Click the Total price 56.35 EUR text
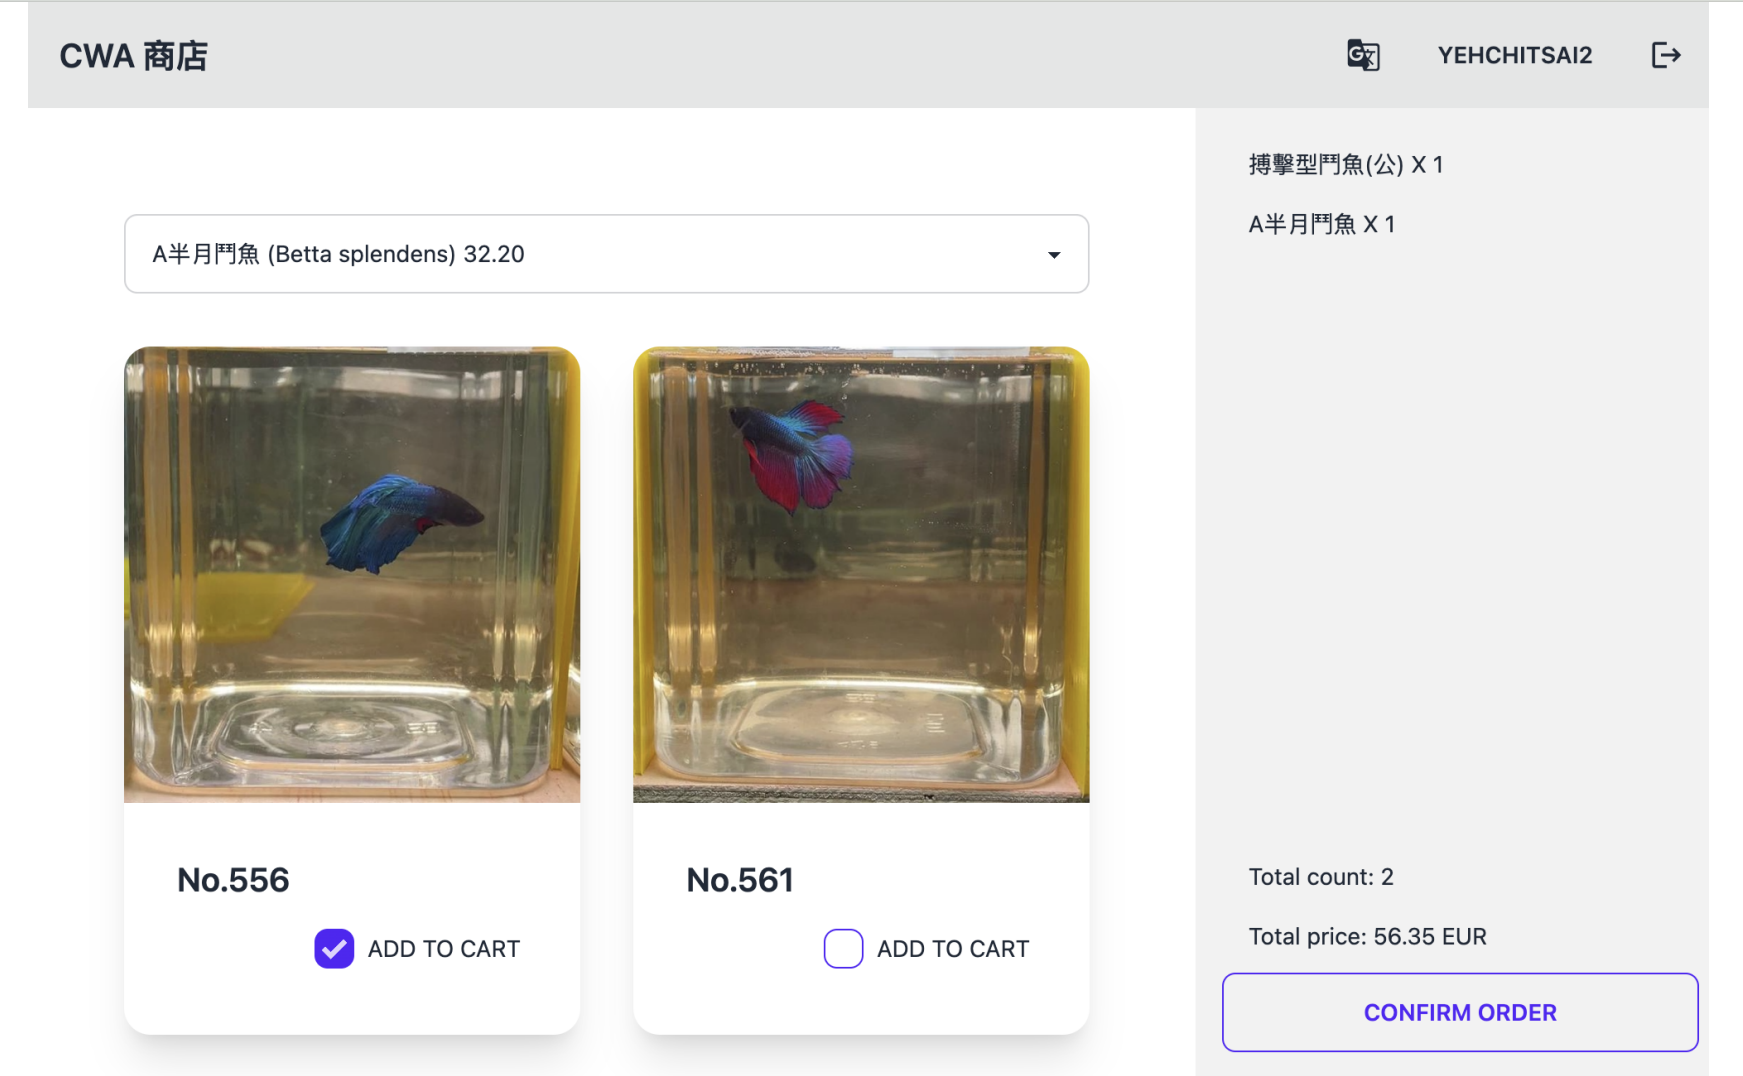 [x=1367, y=937]
